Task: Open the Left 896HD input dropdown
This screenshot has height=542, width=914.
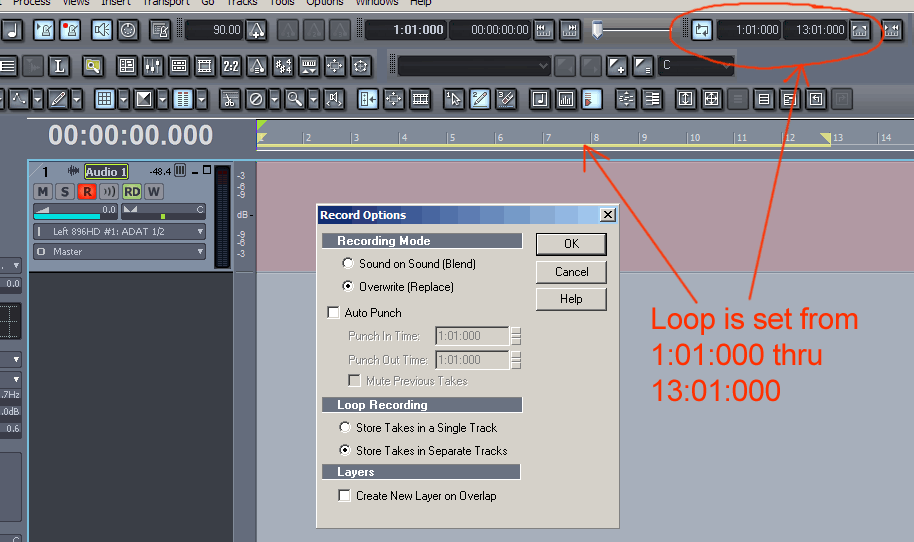Action: (x=200, y=231)
